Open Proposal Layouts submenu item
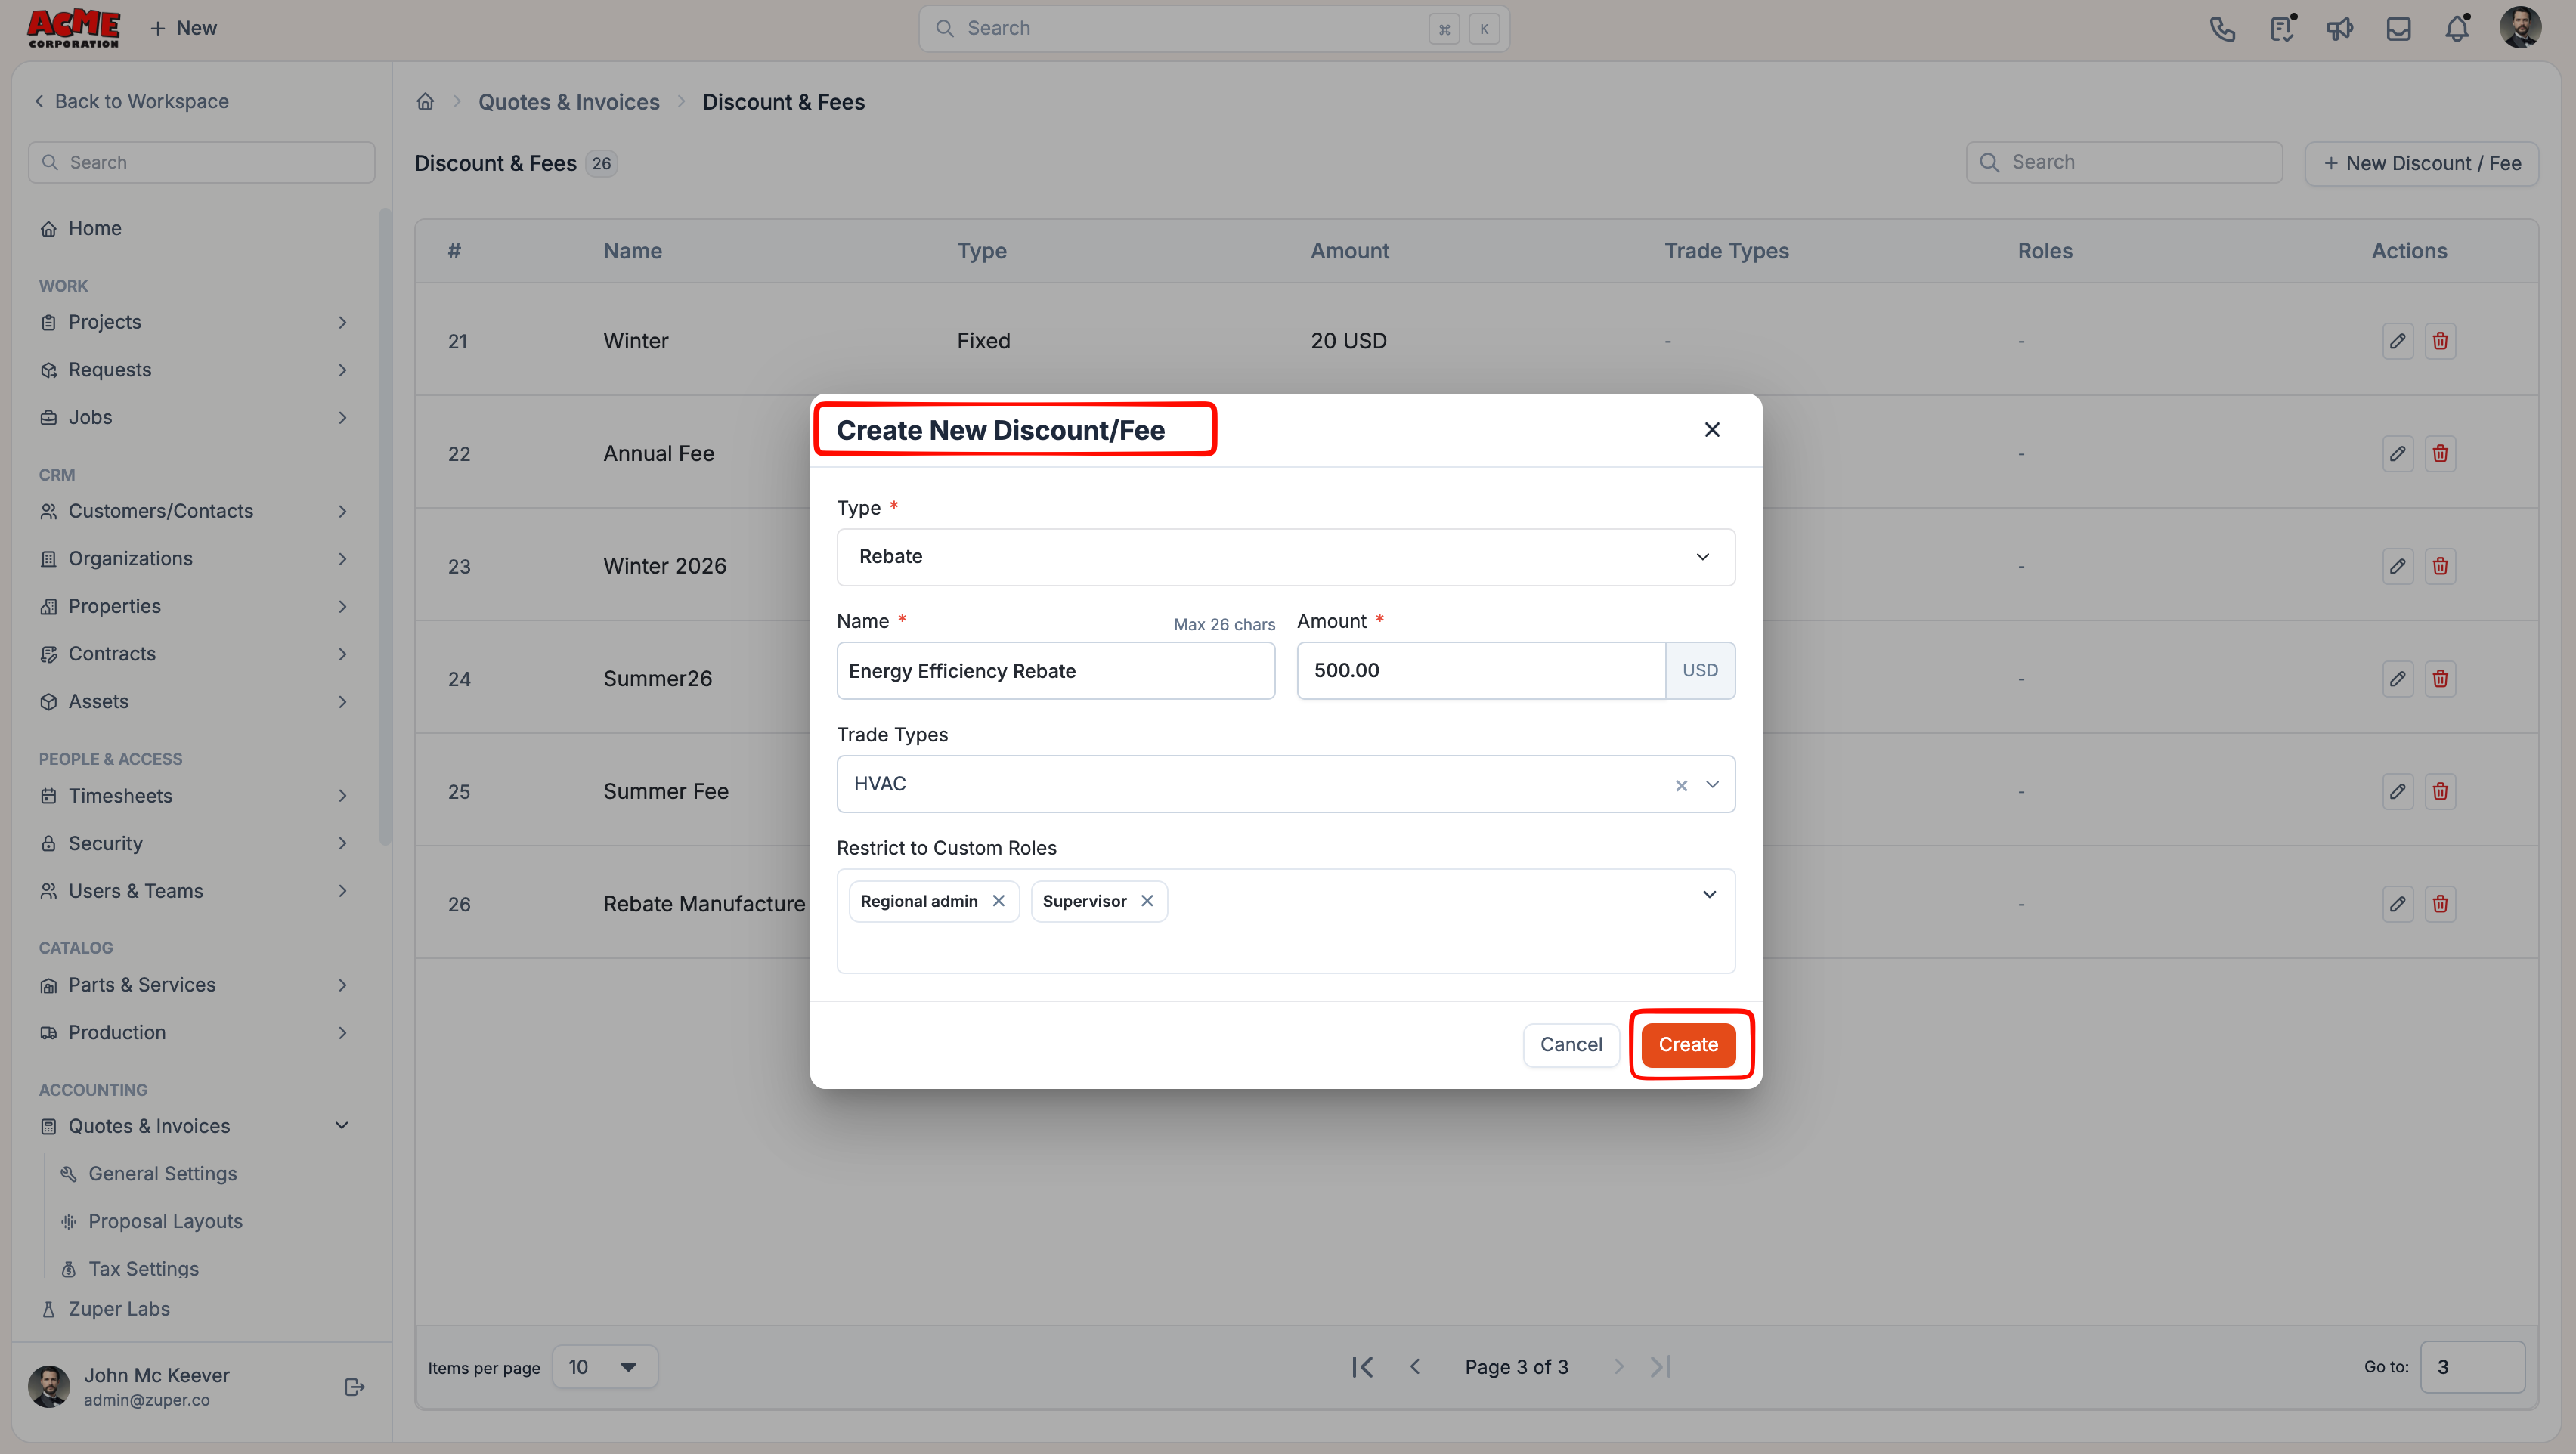Screen dimensions: 2576x1454 pos(165,1222)
